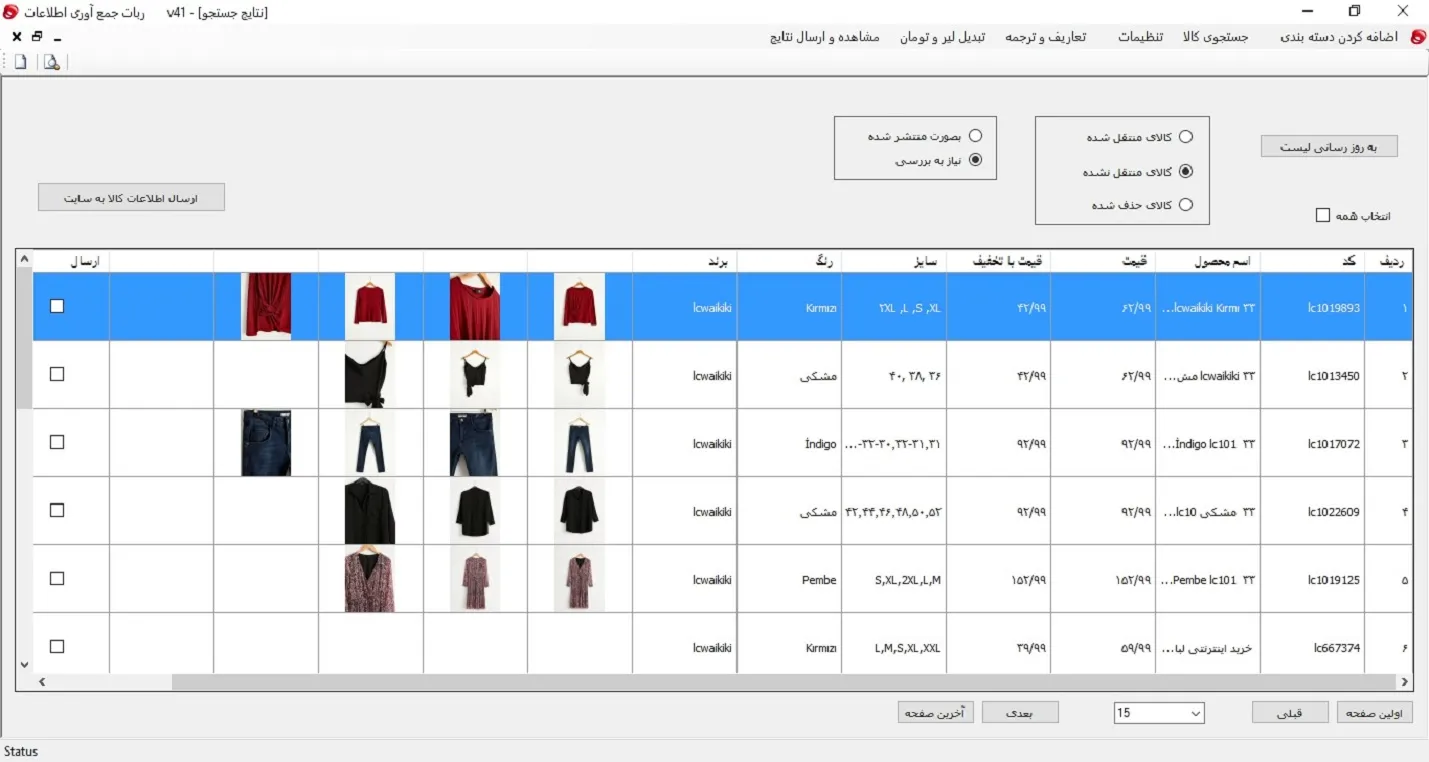
Task: Open the 'تبدیل لیر و تومان' menu
Action: point(942,37)
